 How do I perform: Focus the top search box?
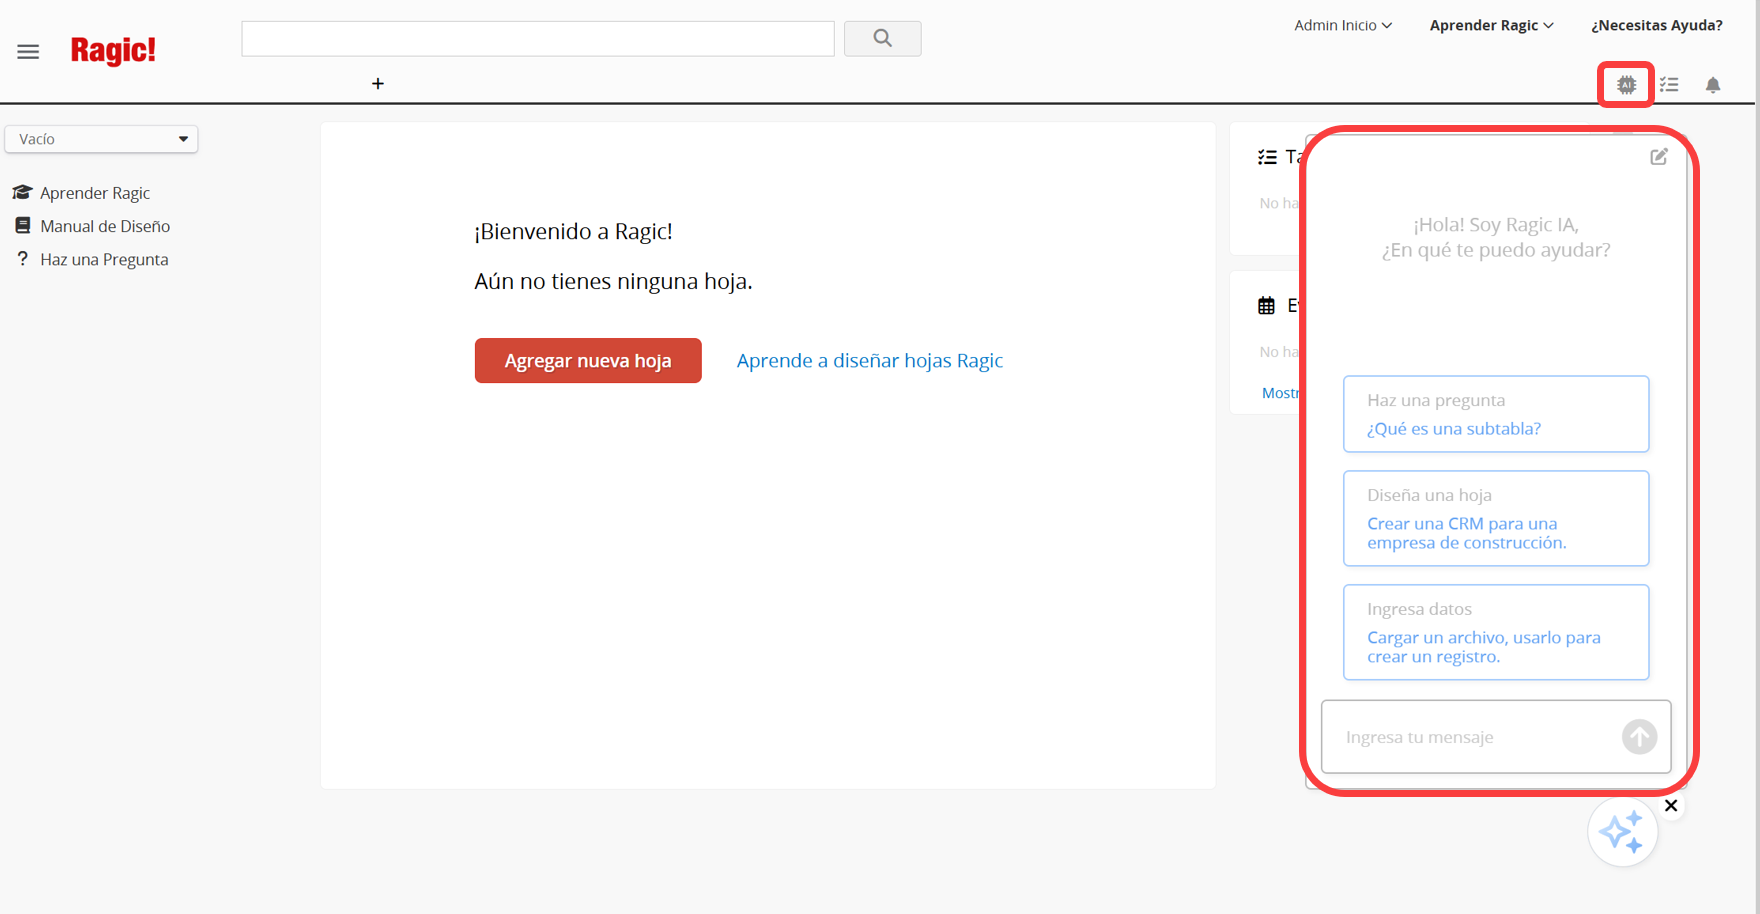[538, 38]
